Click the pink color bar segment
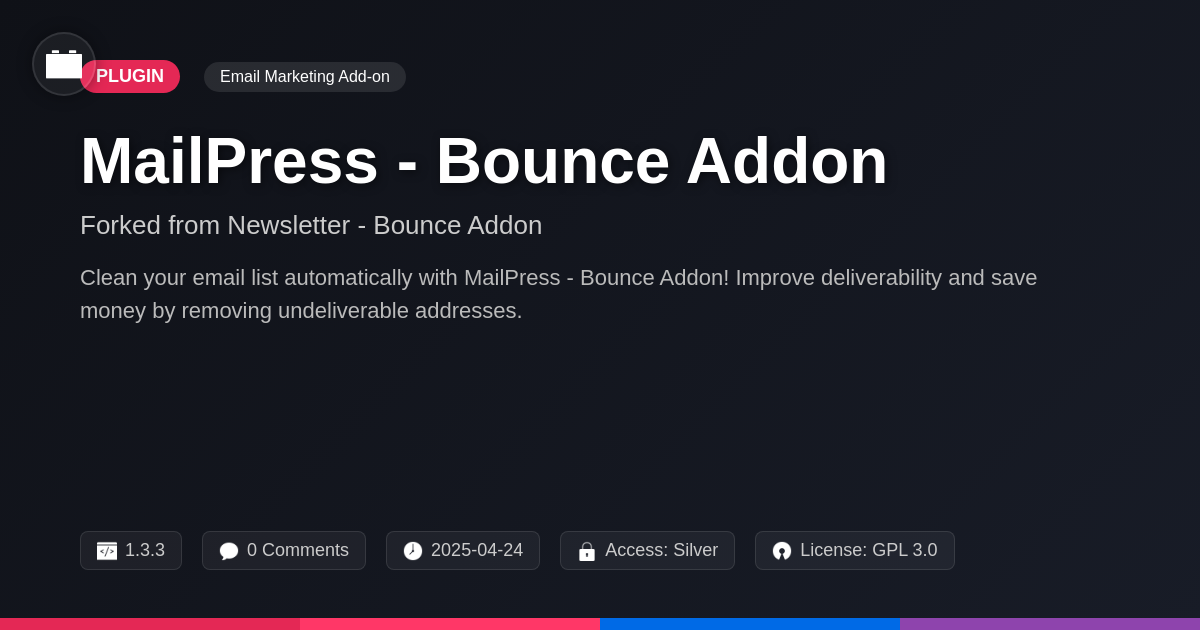1200x630 pixels. (x=450, y=624)
